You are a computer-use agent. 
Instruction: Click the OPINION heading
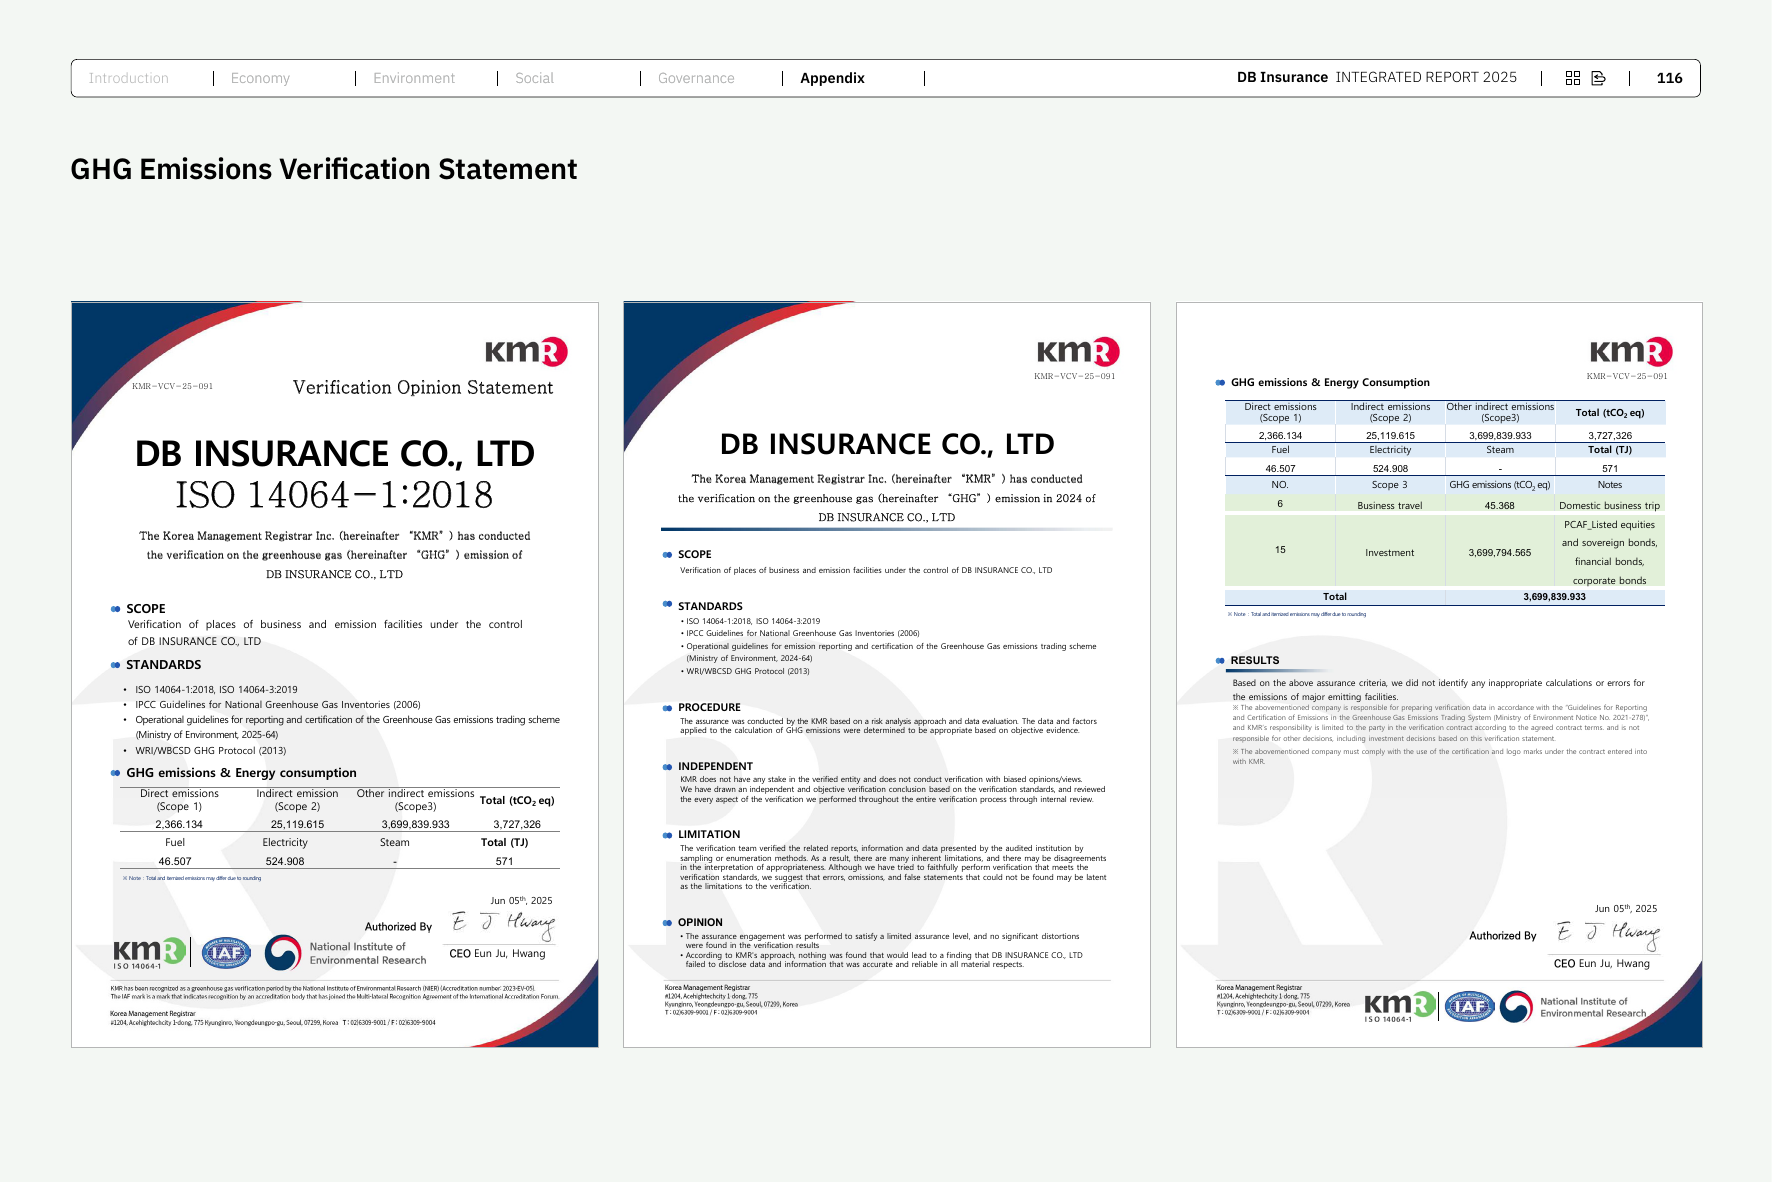tap(700, 922)
